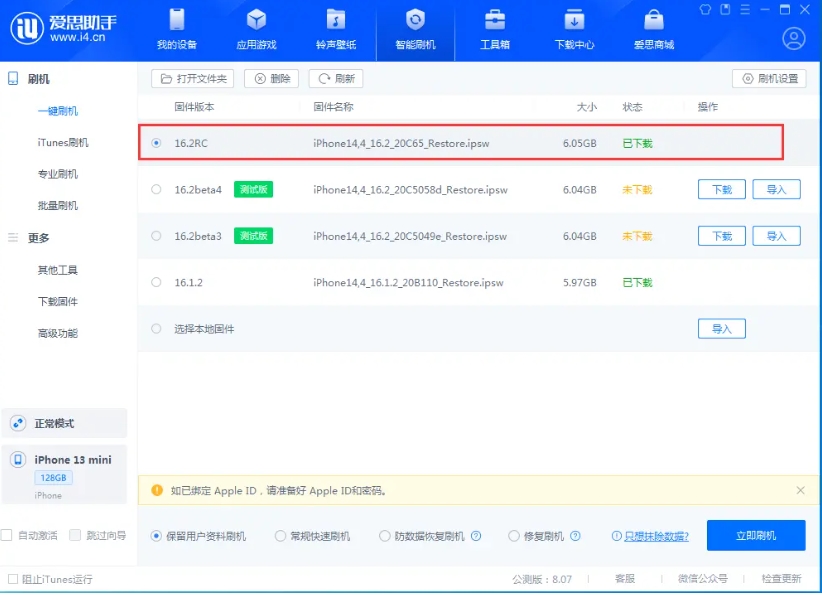Select firmware 16.2beta4 radio button
This screenshot has height=600, width=822.
pos(156,189)
